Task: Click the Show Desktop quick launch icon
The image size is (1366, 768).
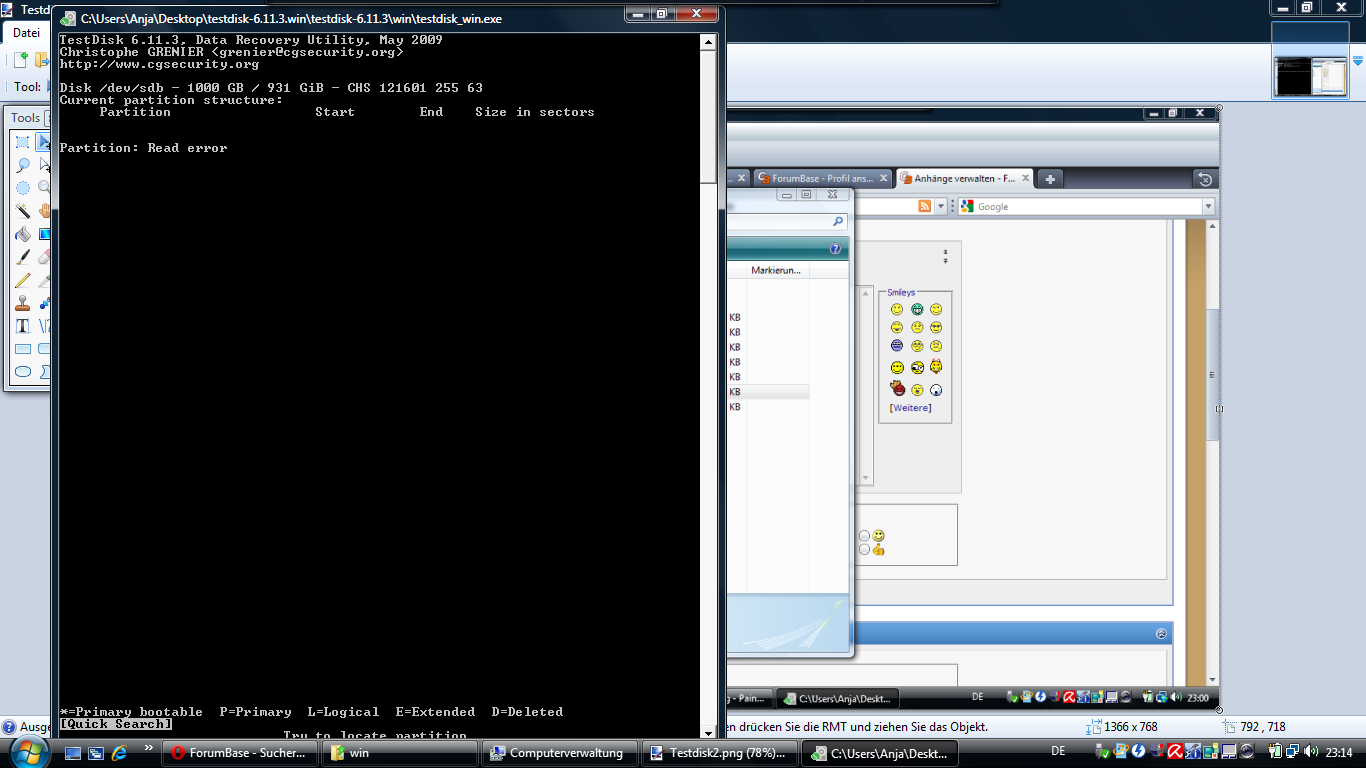Action: click(73, 752)
